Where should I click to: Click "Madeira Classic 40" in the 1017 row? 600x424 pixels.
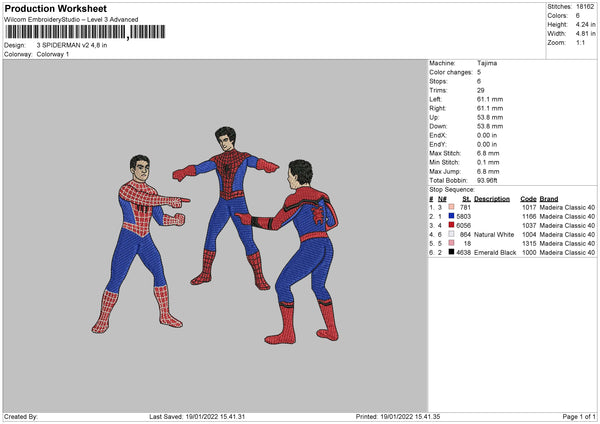pyautogui.click(x=567, y=207)
